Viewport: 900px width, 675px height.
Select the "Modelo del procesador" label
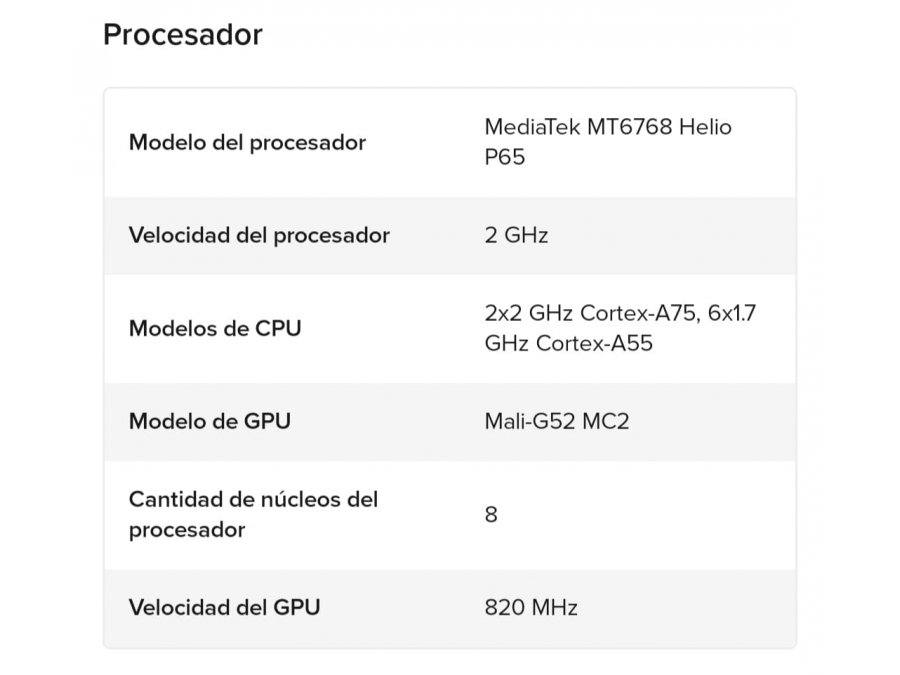(247, 142)
